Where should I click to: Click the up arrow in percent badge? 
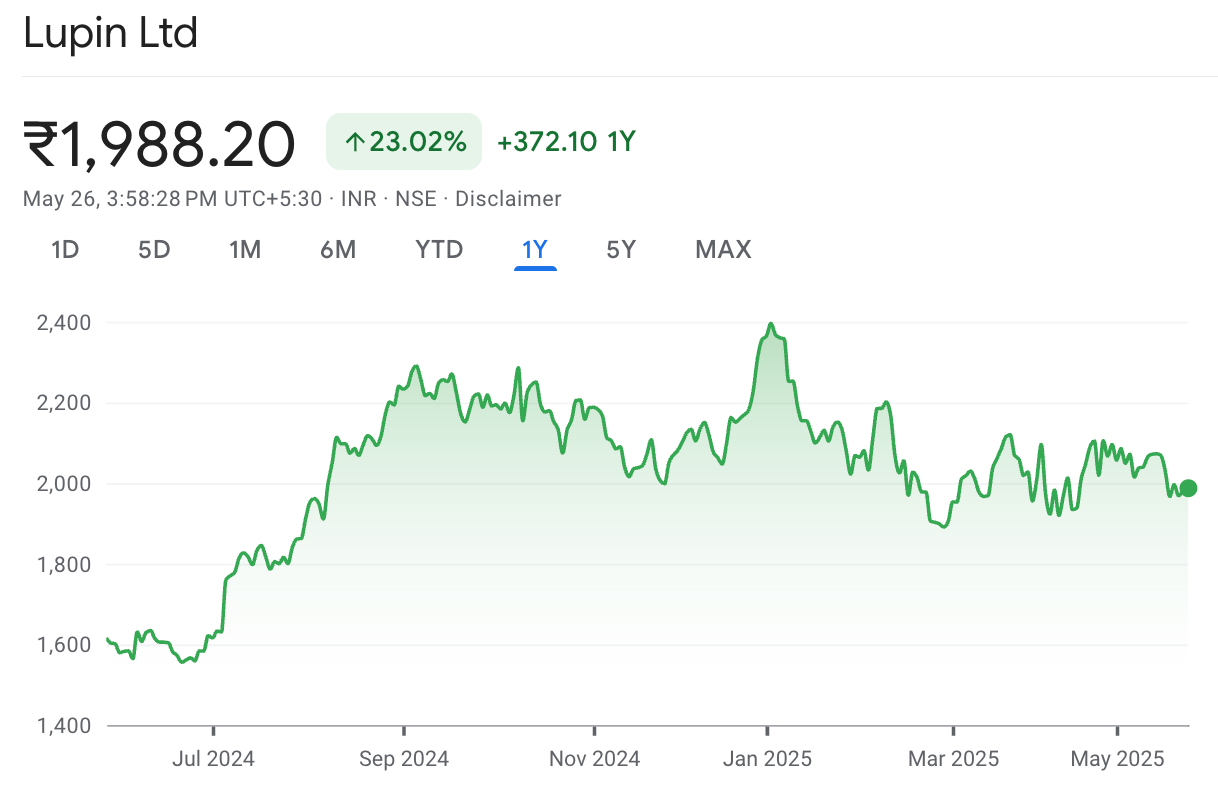pyautogui.click(x=354, y=142)
